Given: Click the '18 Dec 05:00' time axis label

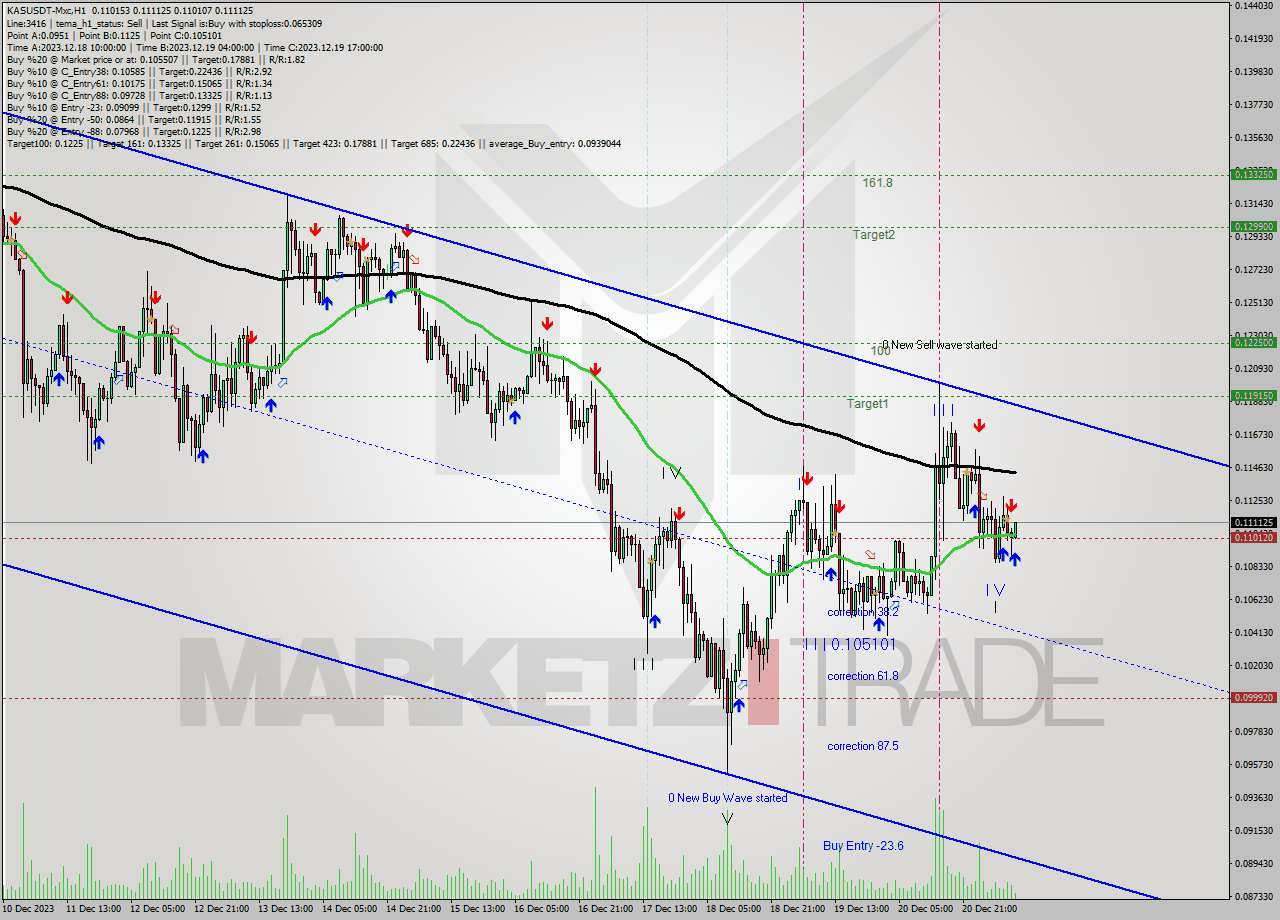Looking at the screenshot, I should point(734,908).
